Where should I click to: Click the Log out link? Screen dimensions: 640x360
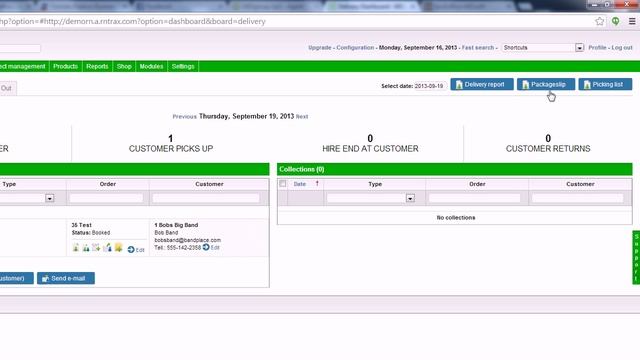622,48
